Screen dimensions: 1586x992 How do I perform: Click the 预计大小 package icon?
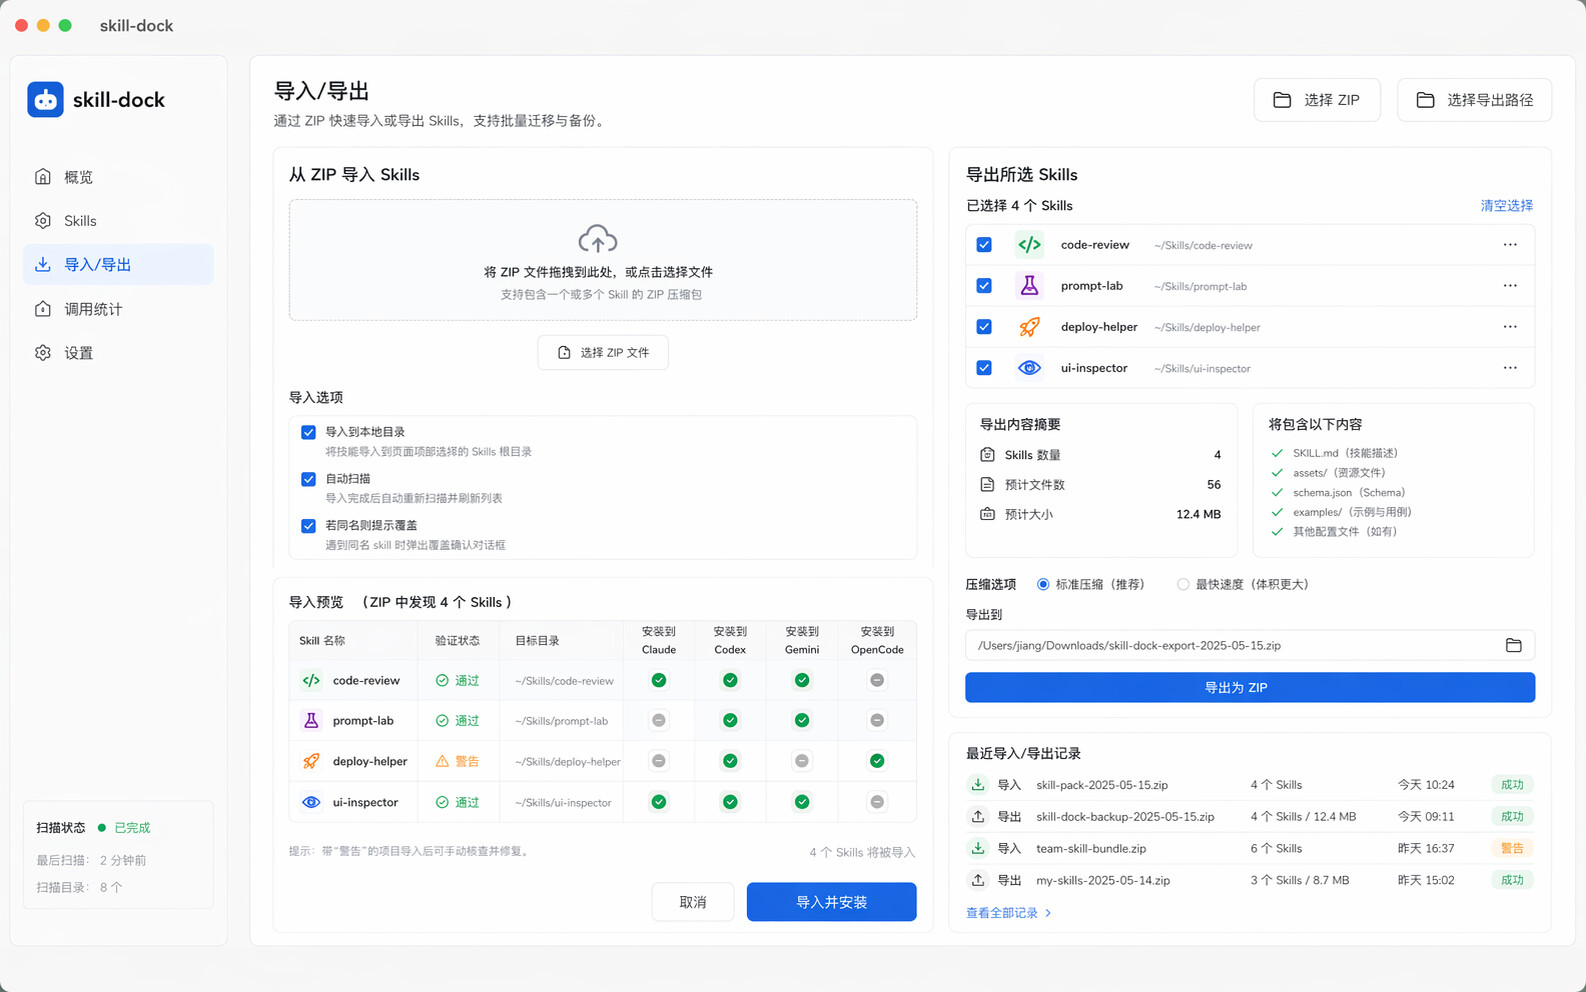point(987,514)
